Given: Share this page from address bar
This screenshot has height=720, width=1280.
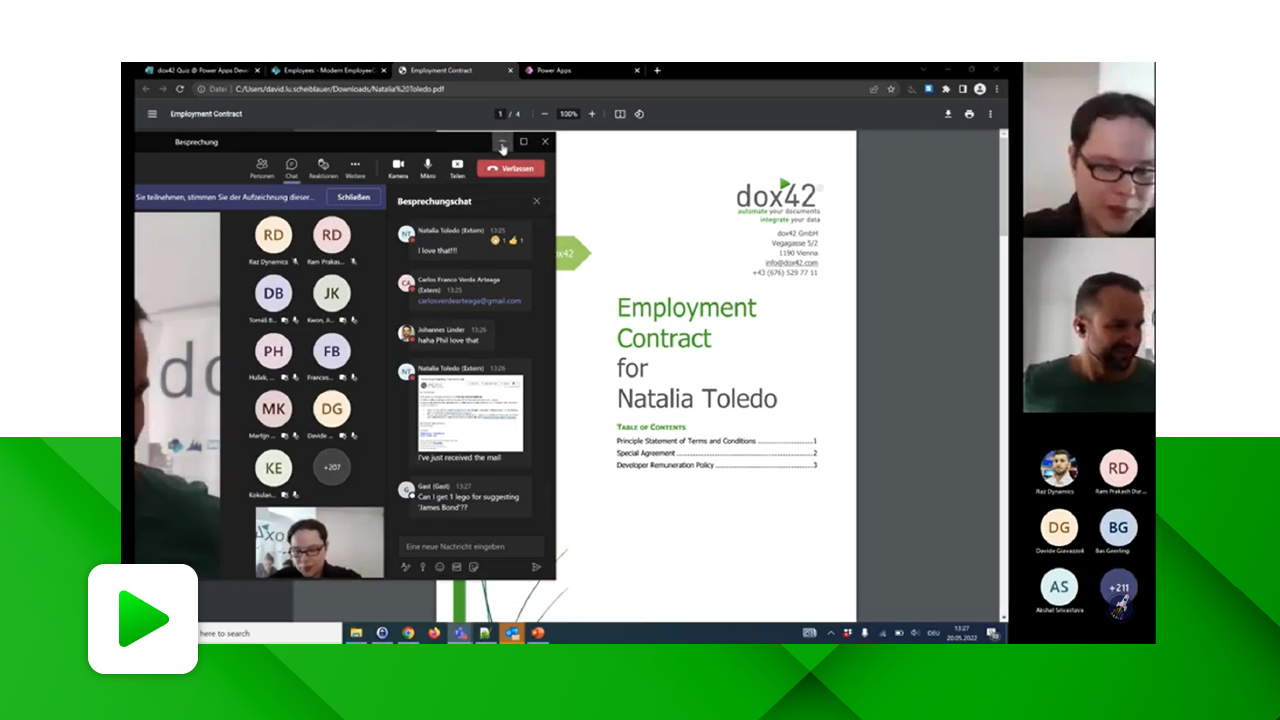Looking at the screenshot, I should coord(874,89).
